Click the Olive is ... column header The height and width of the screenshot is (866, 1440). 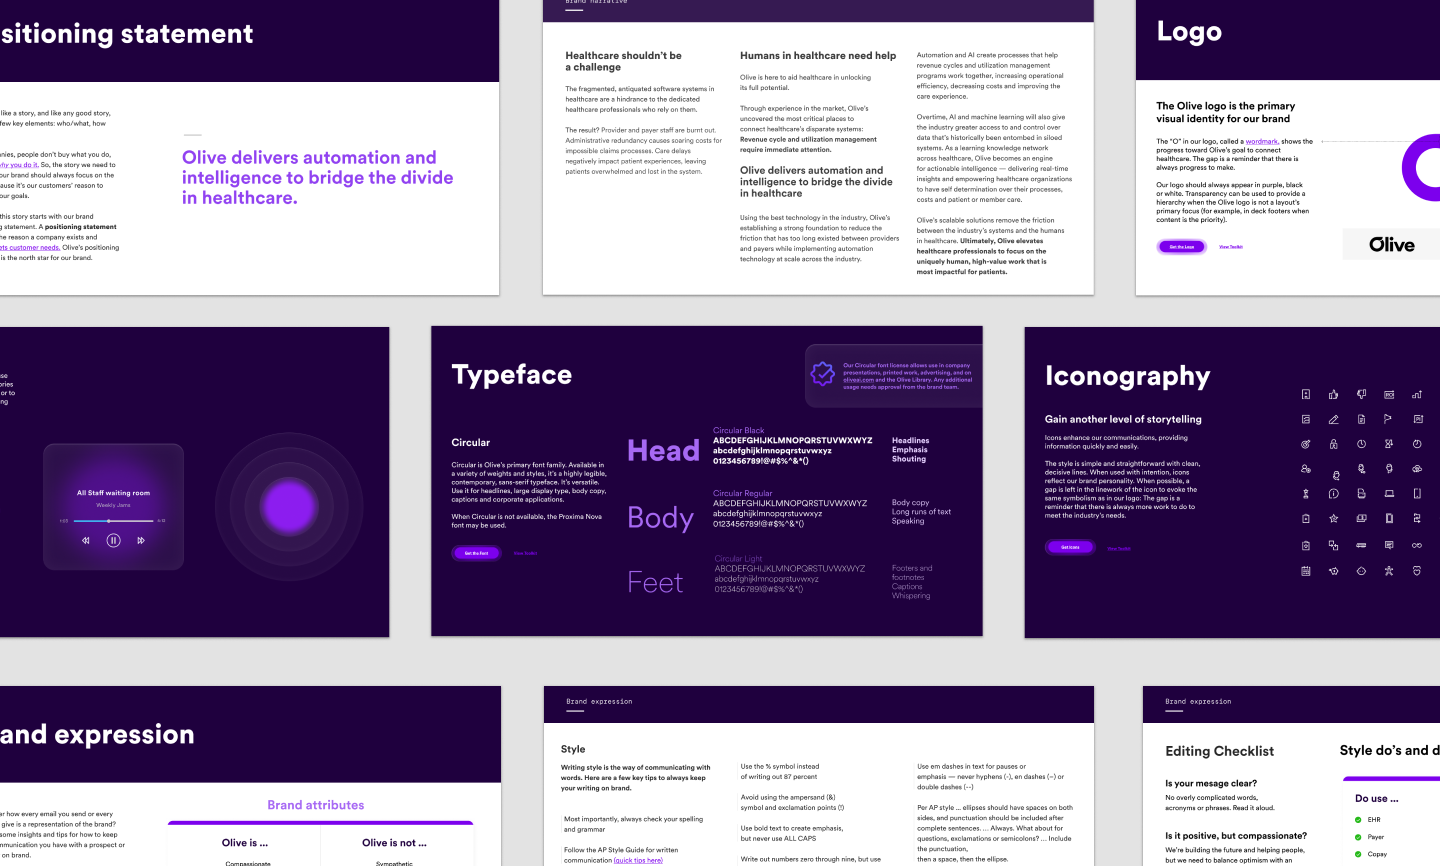(x=245, y=843)
